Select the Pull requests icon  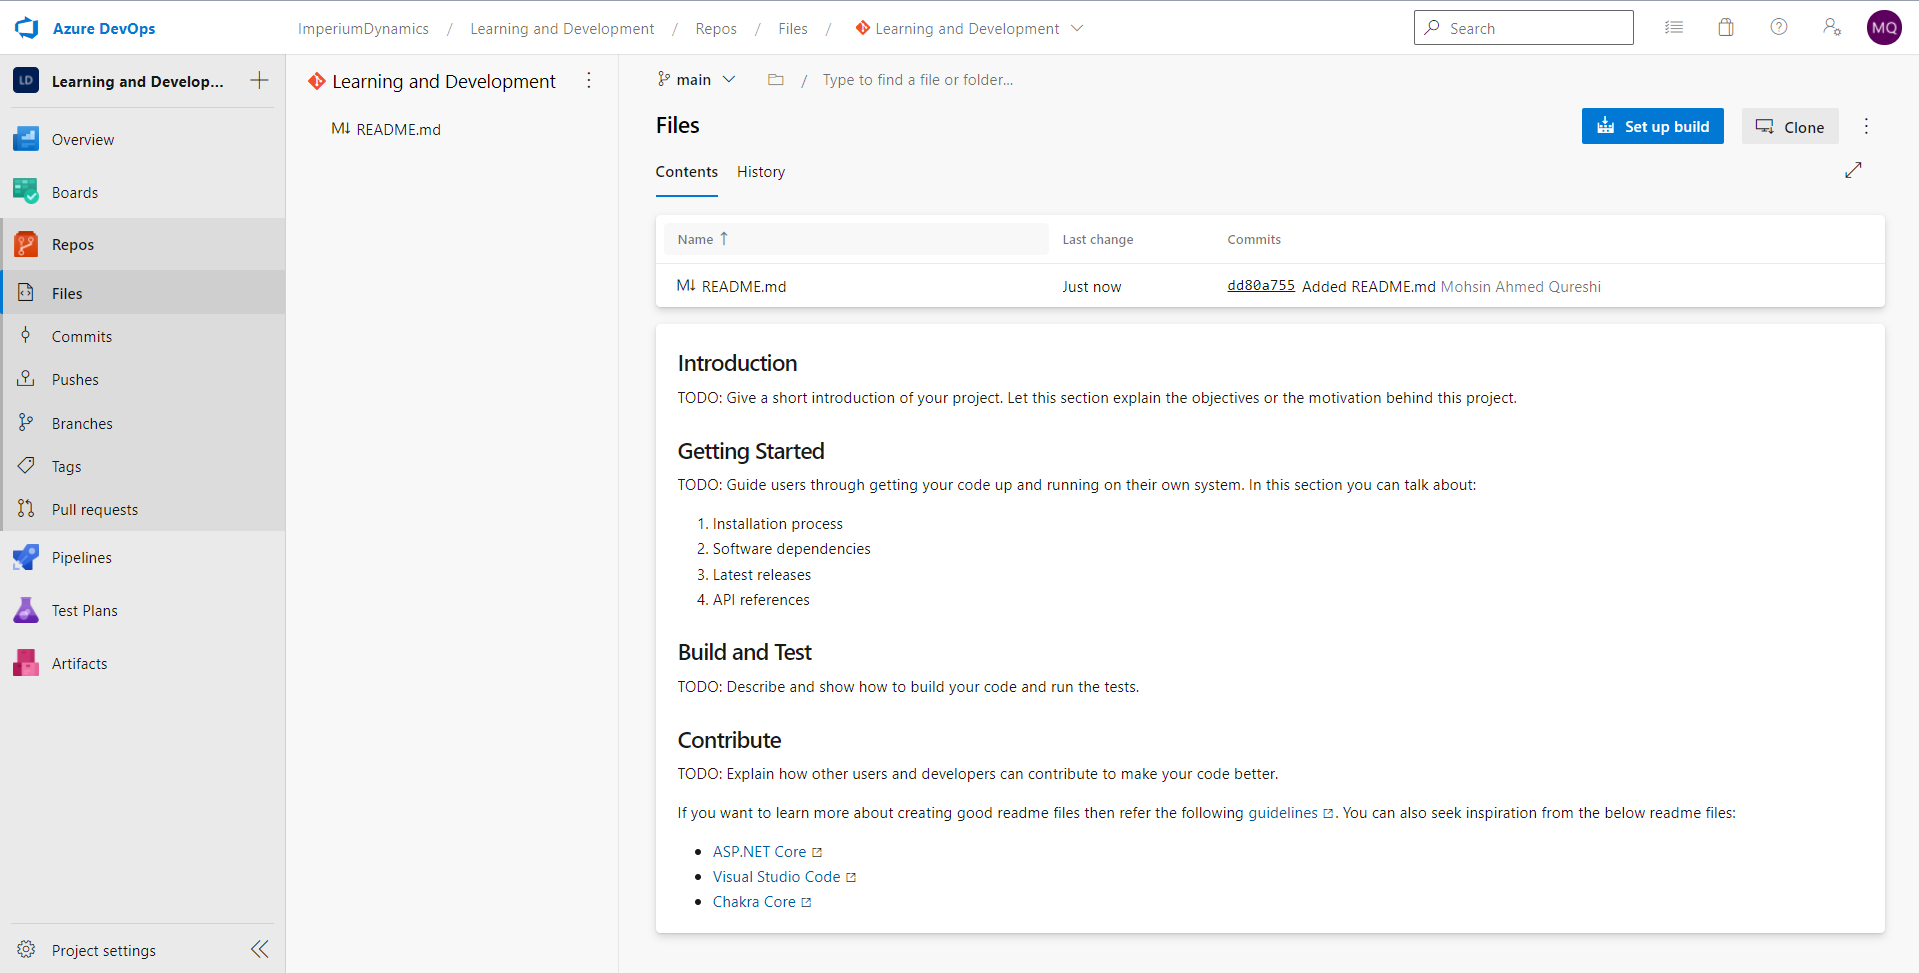point(25,509)
